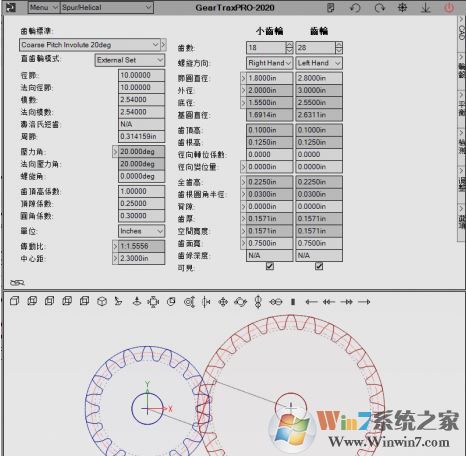Select the first cube view icon
This screenshot has width=466, height=456.
[x=14, y=301]
